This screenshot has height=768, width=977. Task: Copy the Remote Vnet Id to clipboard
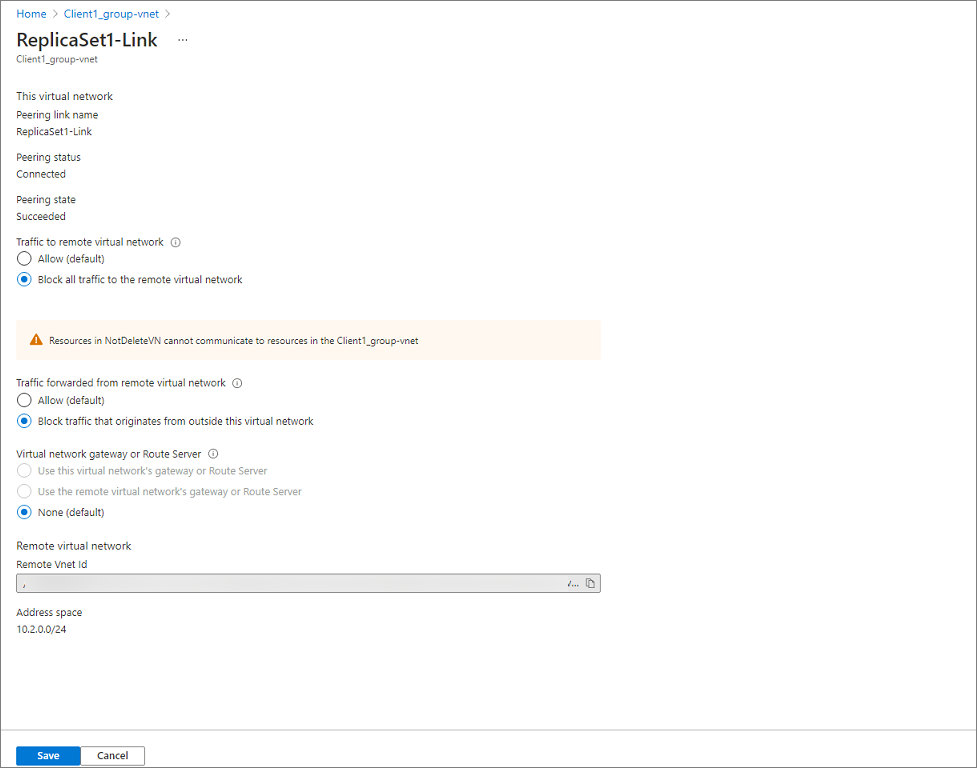coord(590,584)
